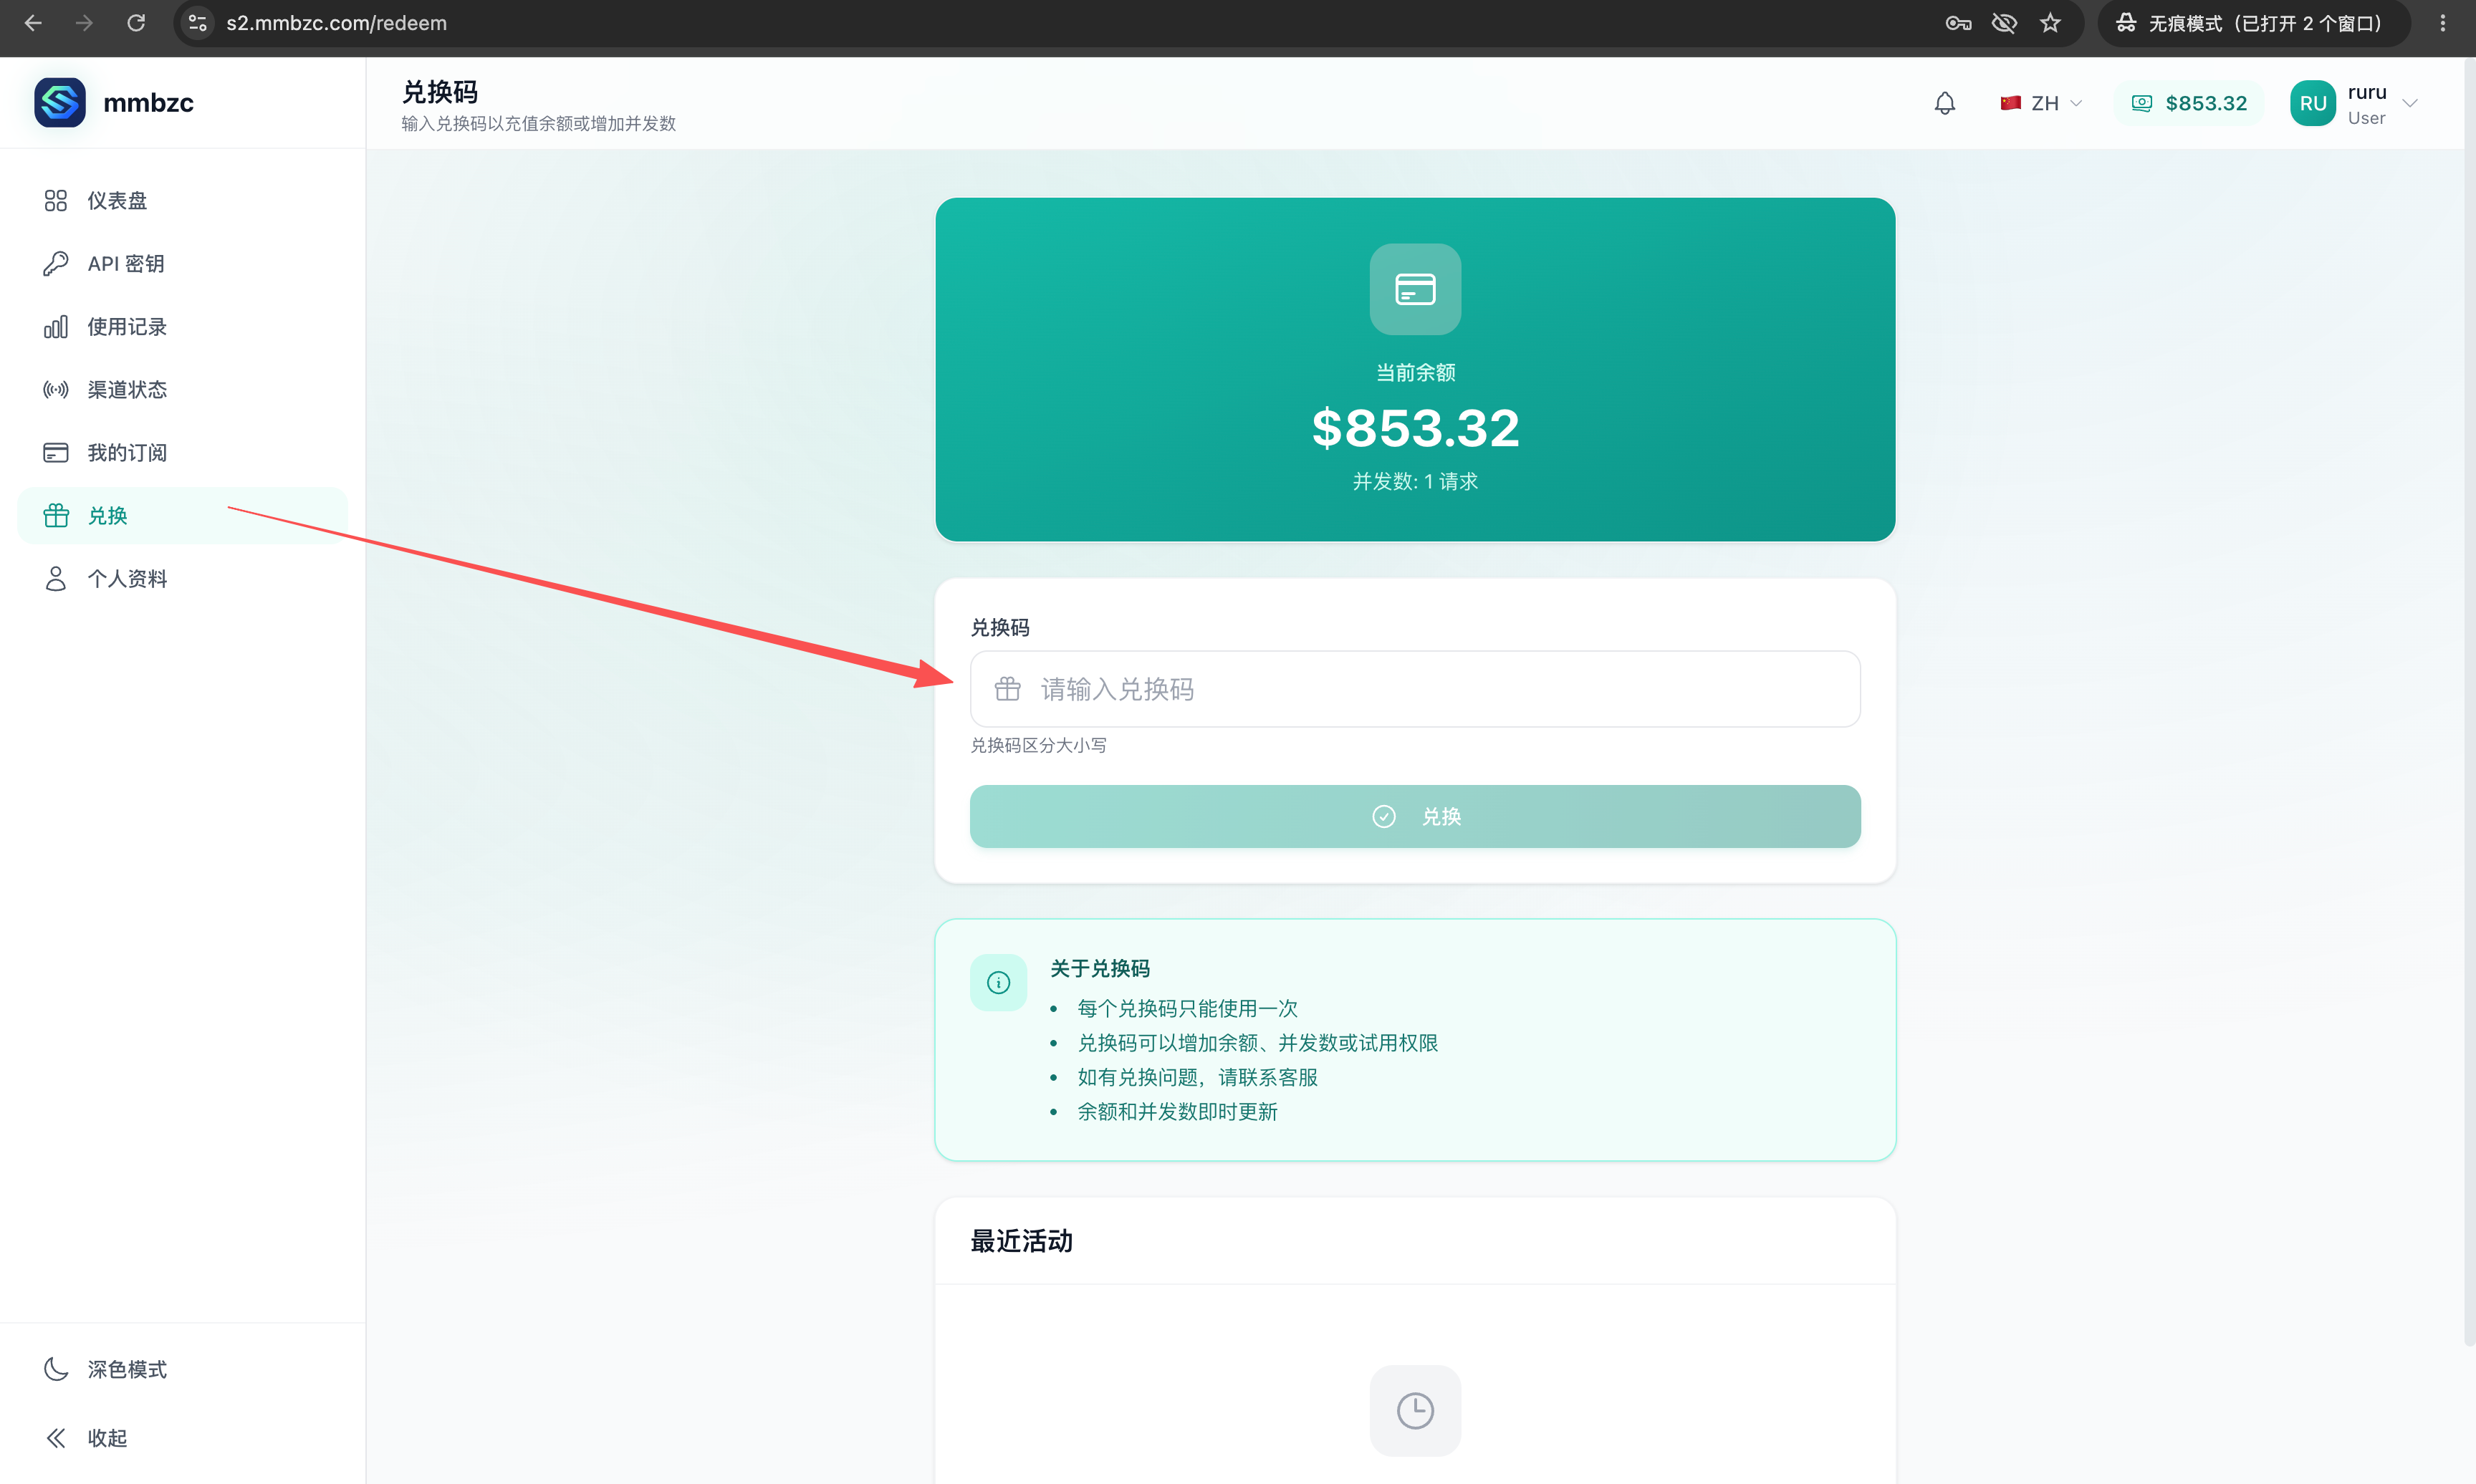Open the 仪表盘 dashboard menu item
The image size is (2476, 1484).
point(182,200)
